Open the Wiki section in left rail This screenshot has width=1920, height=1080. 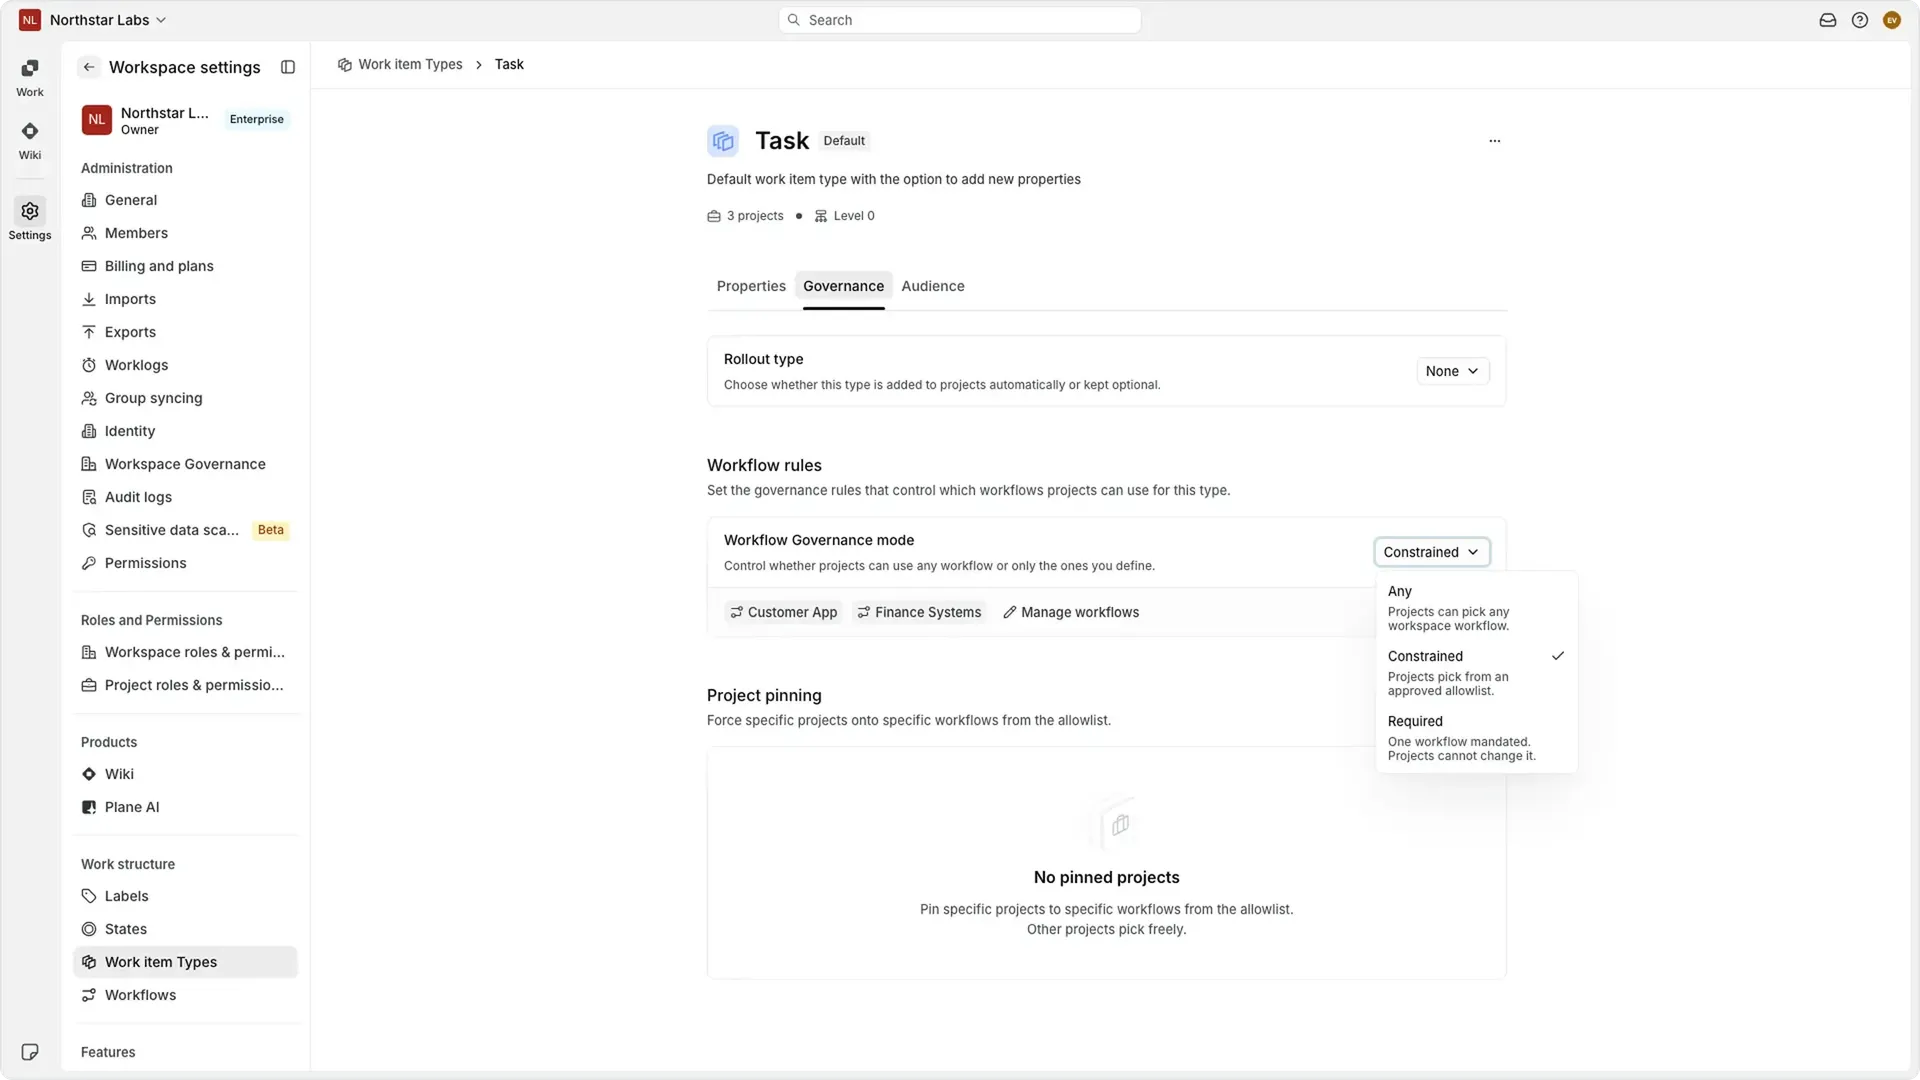(x=30, y=141)
